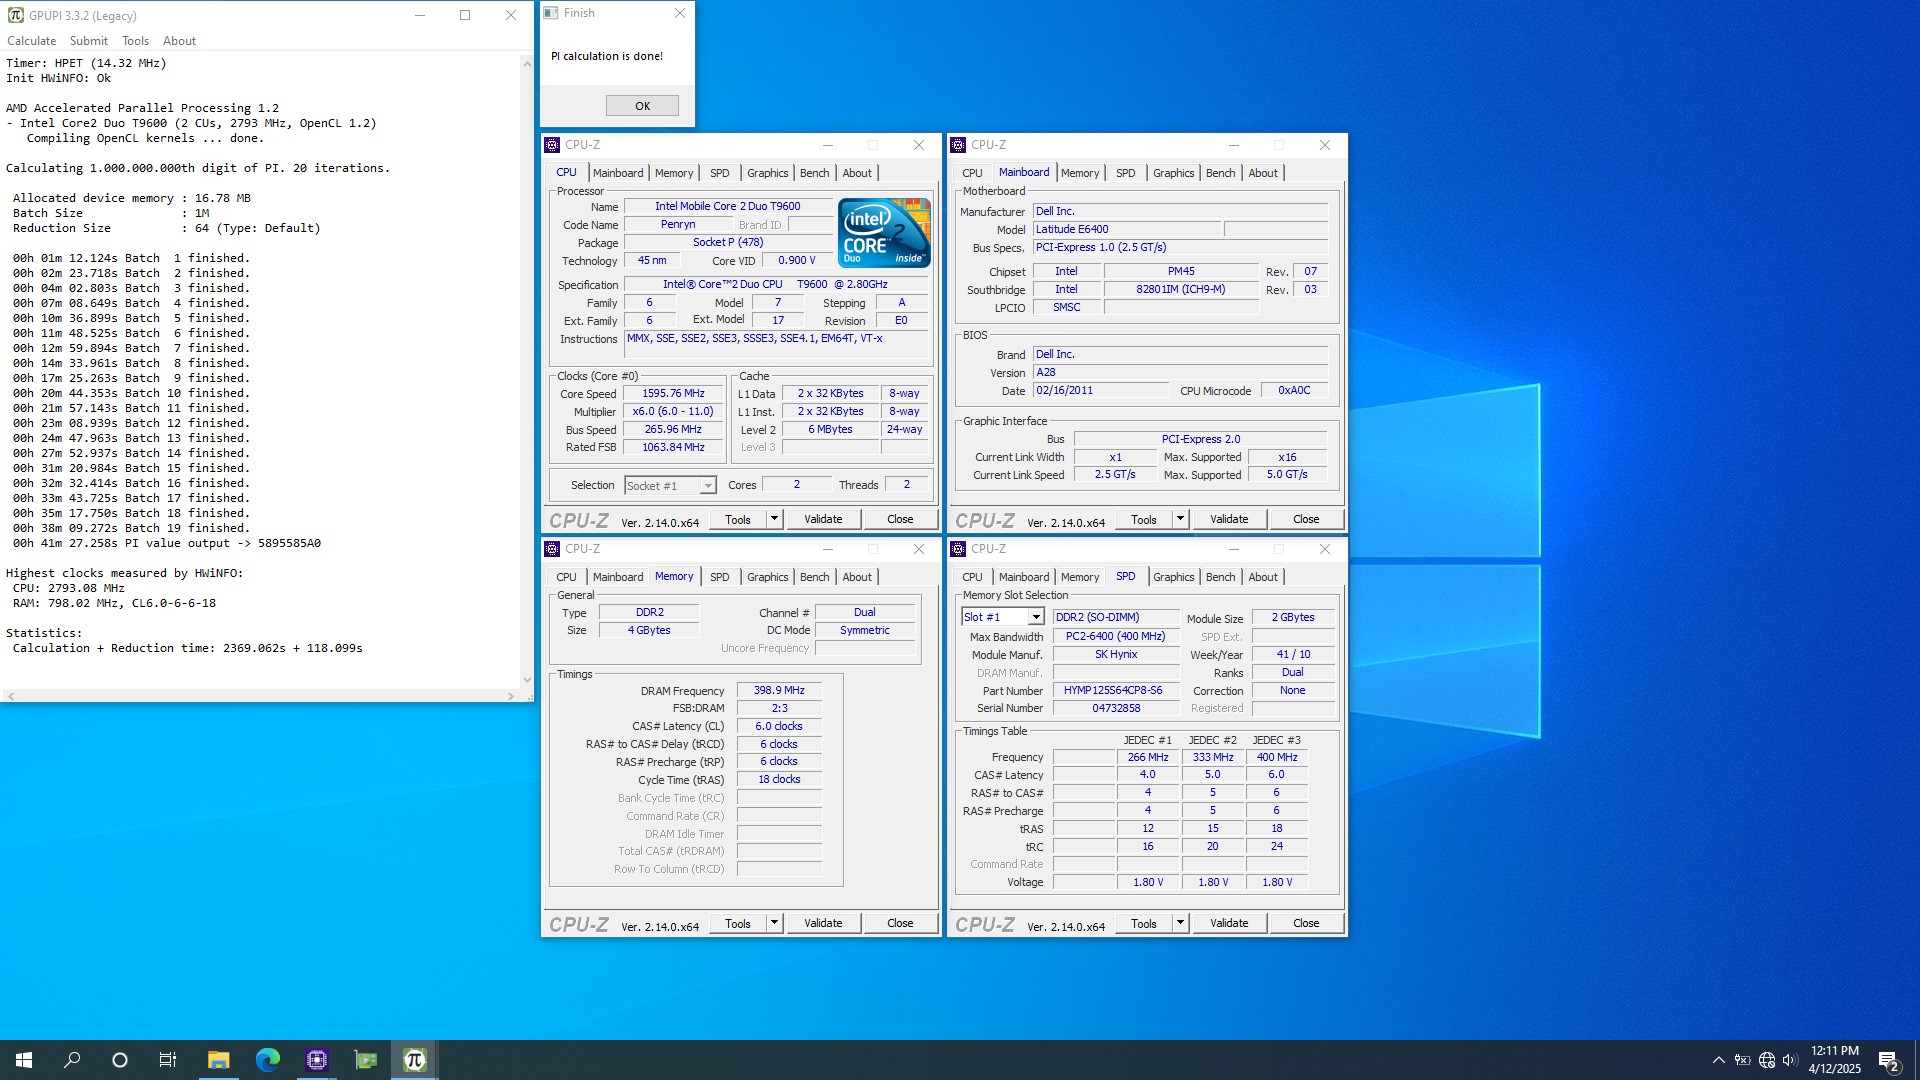Click CPU-Z icon in Mainboard window title bar

pyautogui.click(x=958, y=145)
